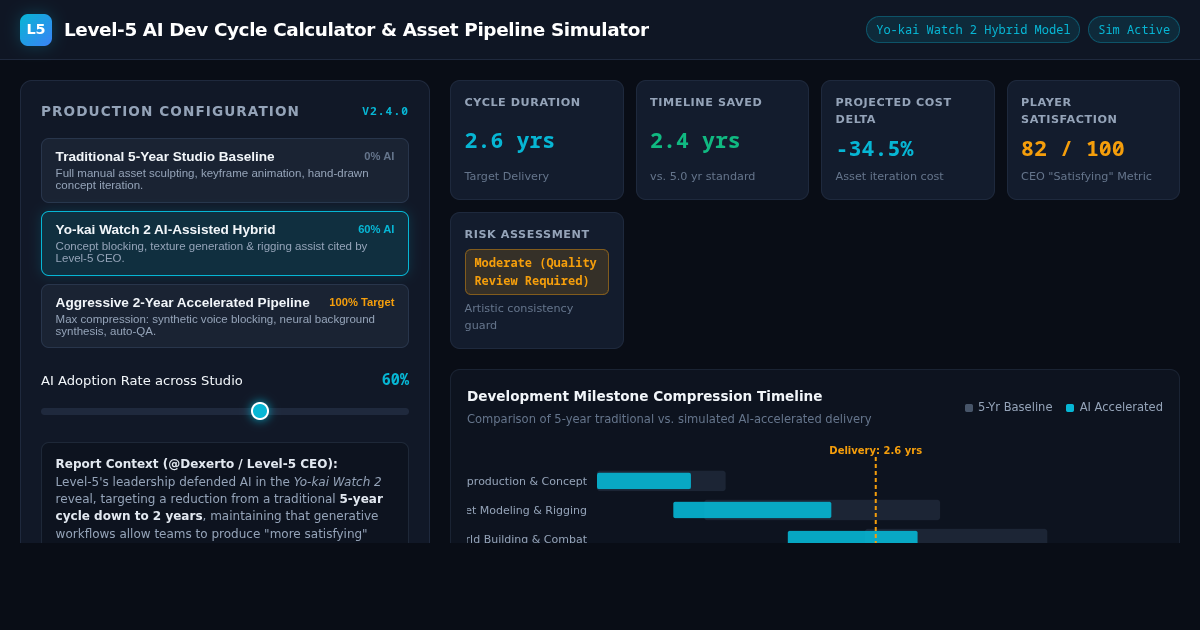
Task: Open the Projected Cost Delta card
Action: [908, 140]
